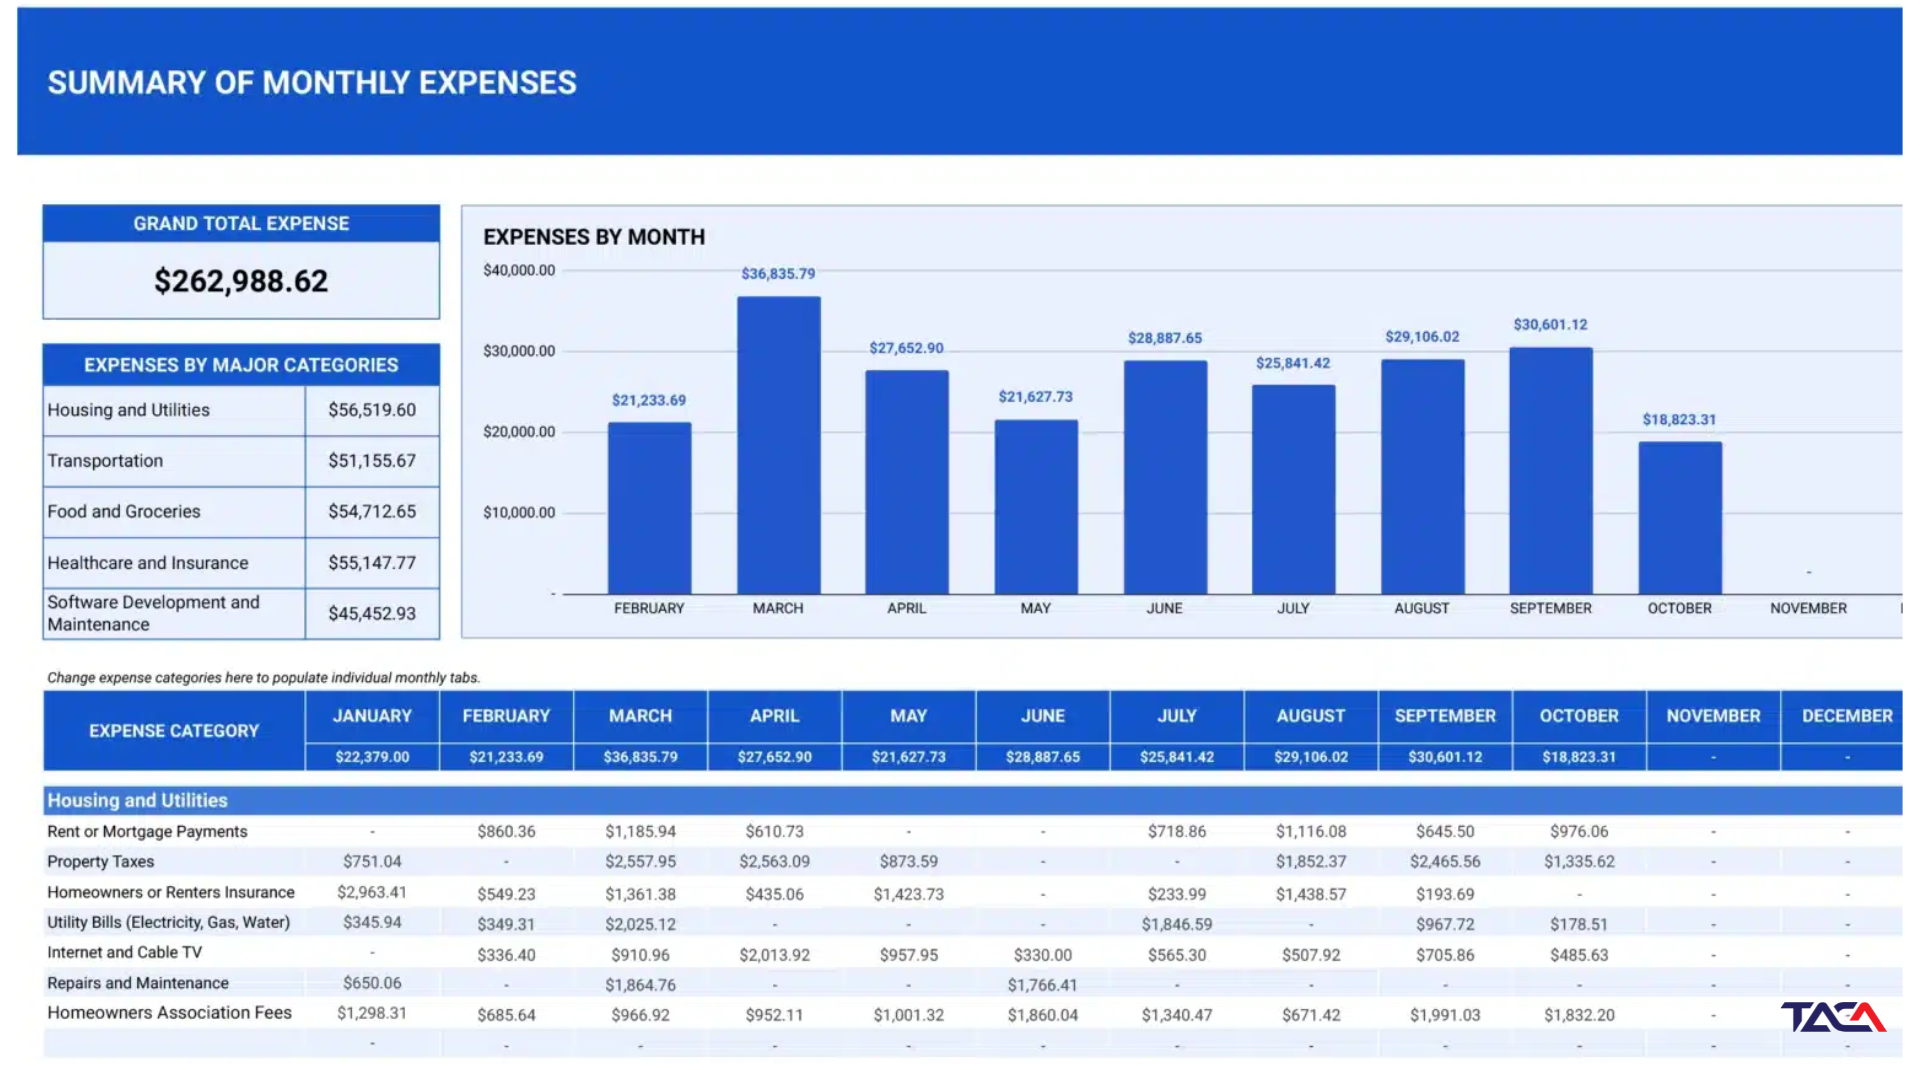Click the NOVEMBER axis label in the chart
Viewport: 1920px width, 1080px height.
coord(1808,608)
